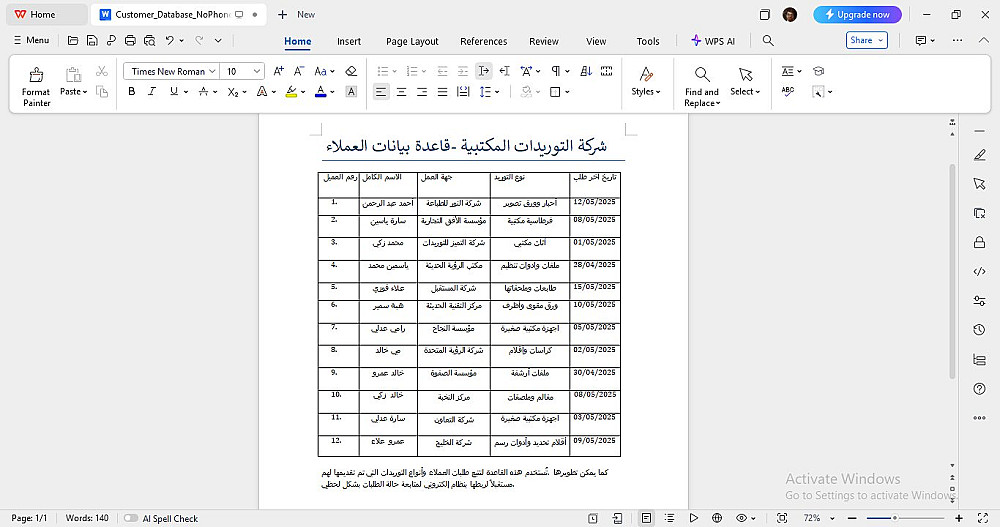Click the vertical scrollbar thumb
The width and height of the screenshot is (1000, 527).
[x=952, y=271]
